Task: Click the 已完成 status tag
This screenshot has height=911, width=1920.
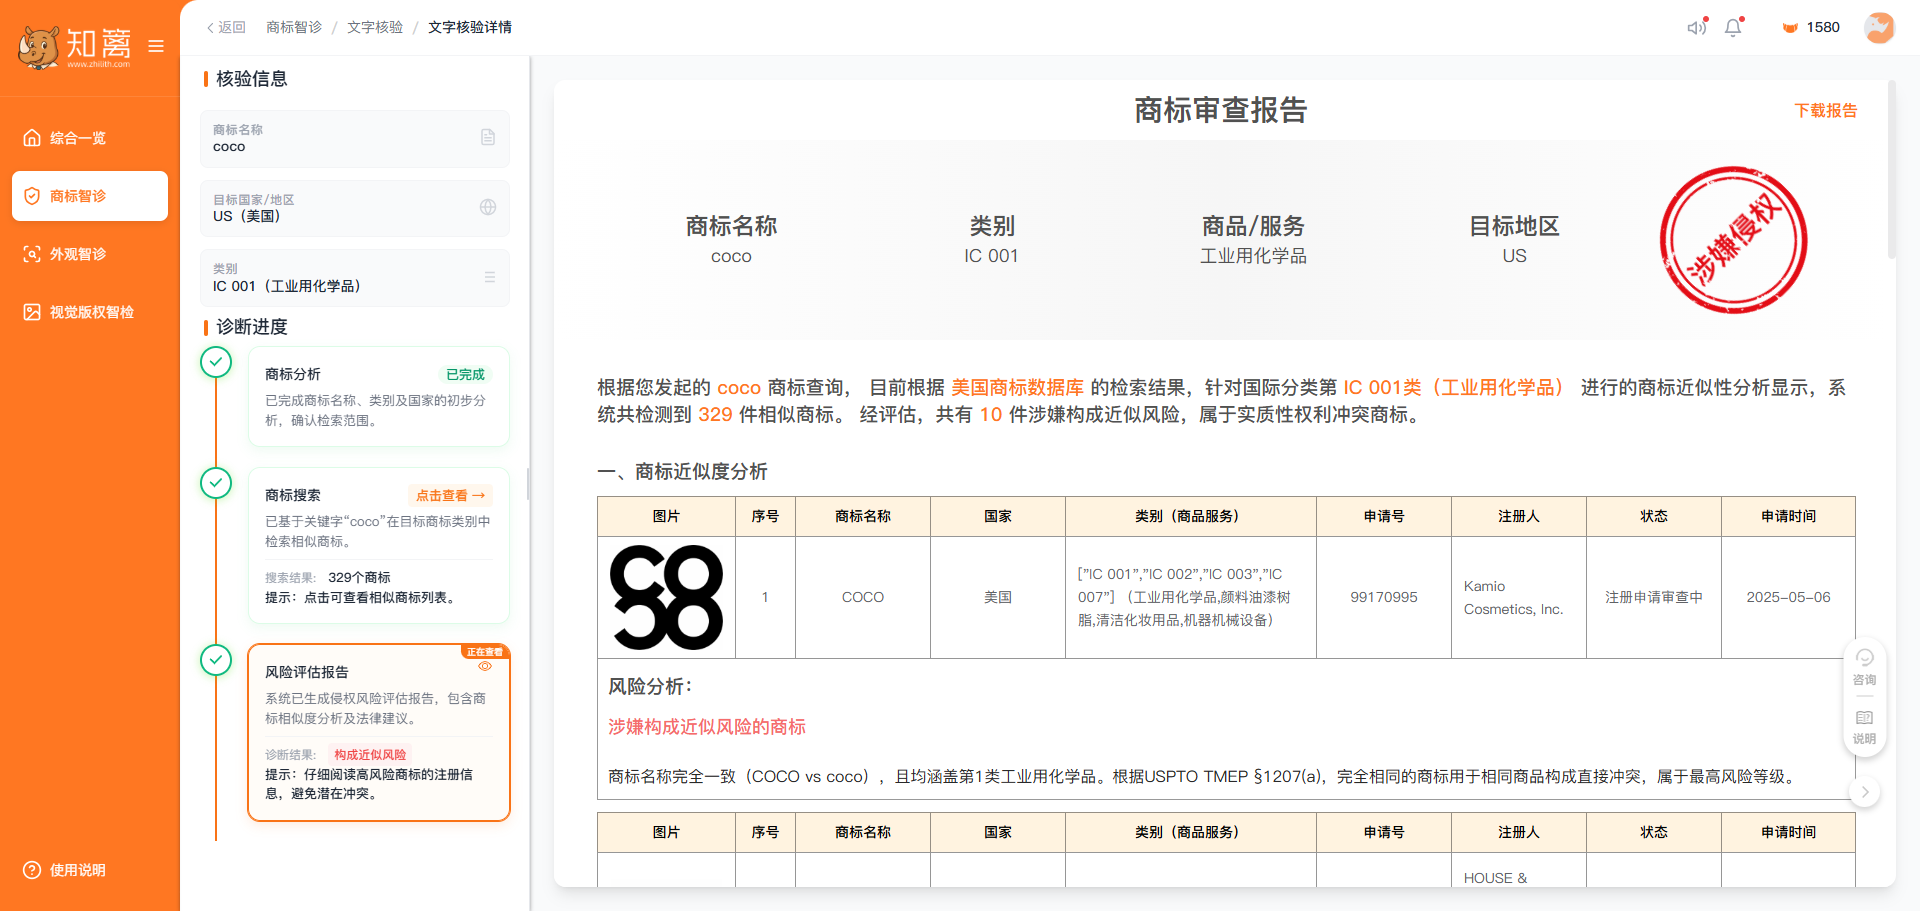Action: pos(465,374)
